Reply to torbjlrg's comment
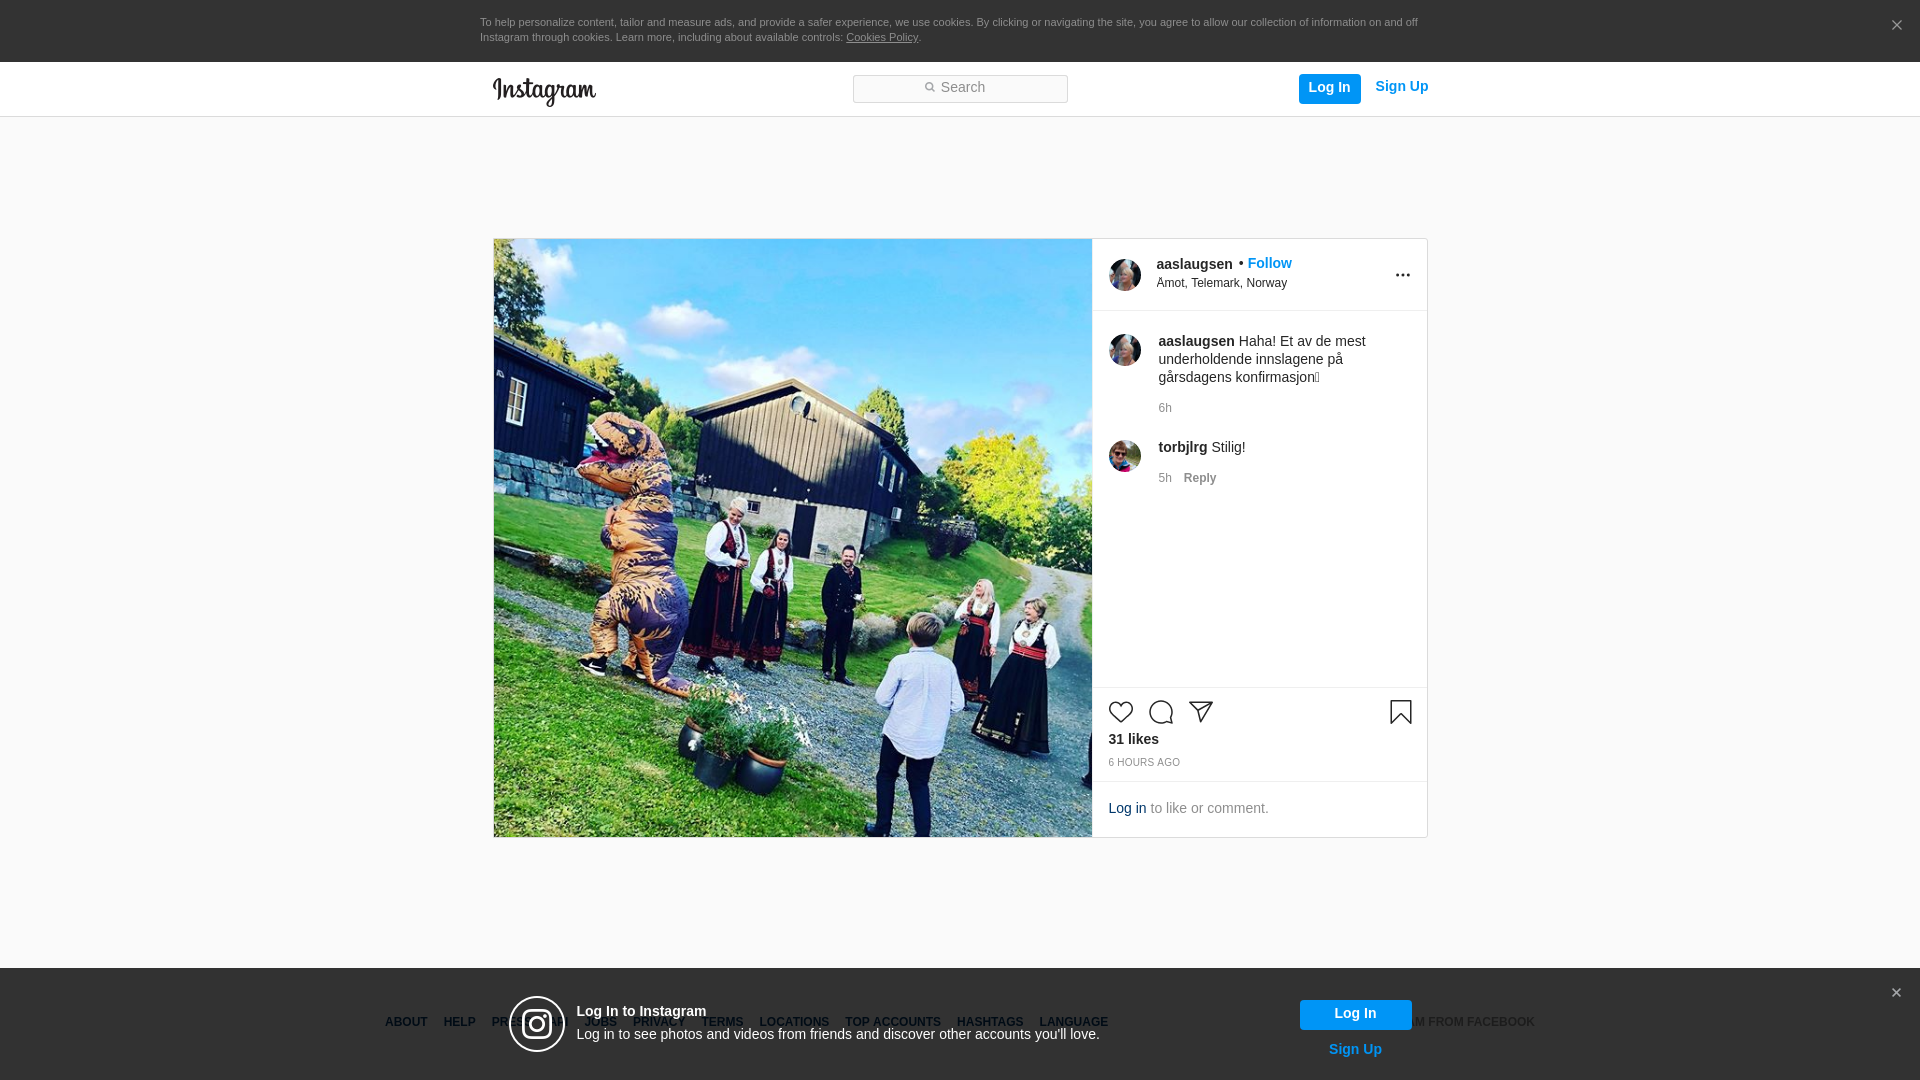 (1200, 478)
